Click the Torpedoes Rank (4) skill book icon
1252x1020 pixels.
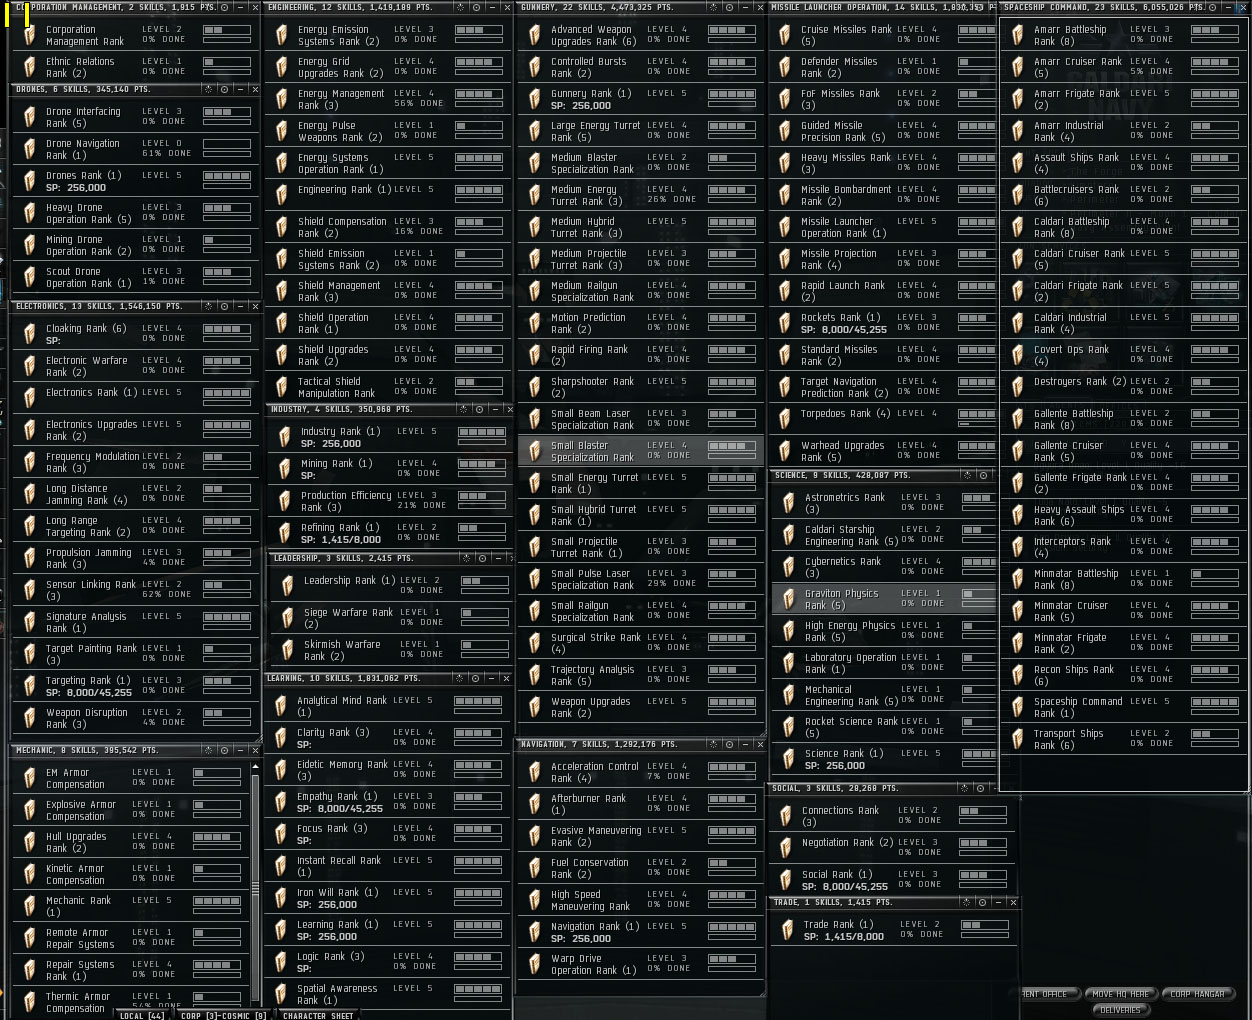click(x=785, y=420)
